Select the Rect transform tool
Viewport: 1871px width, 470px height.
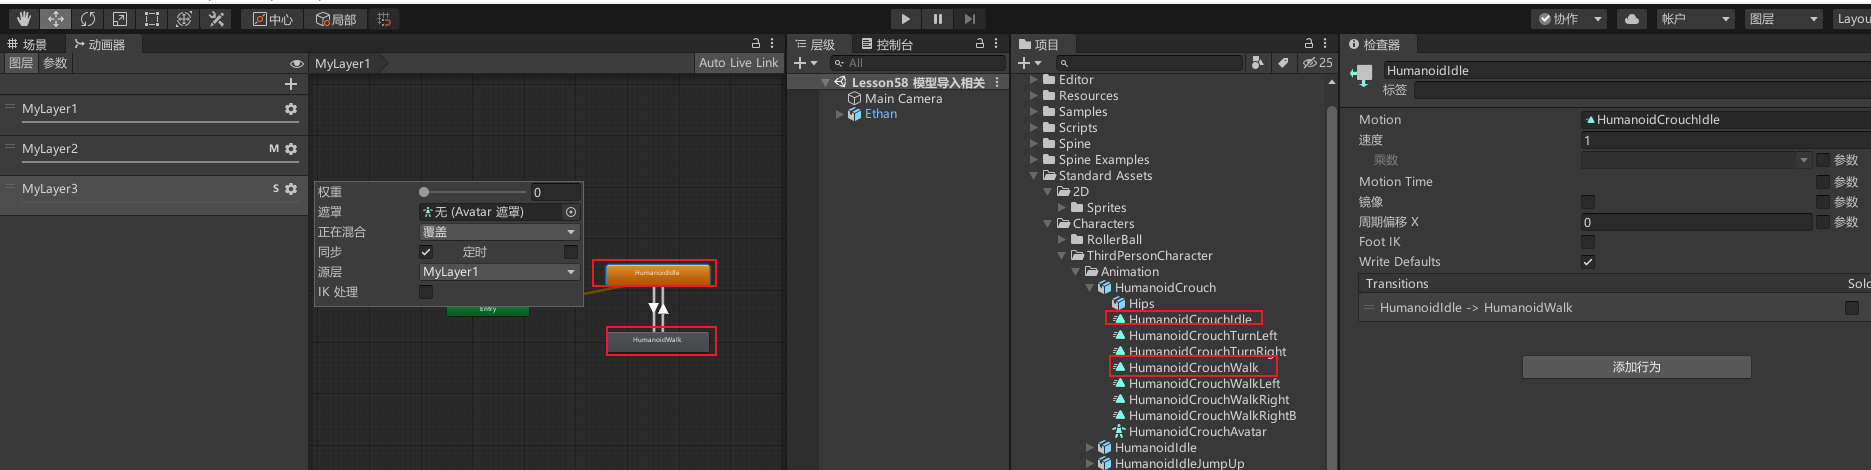coord(152,19)
